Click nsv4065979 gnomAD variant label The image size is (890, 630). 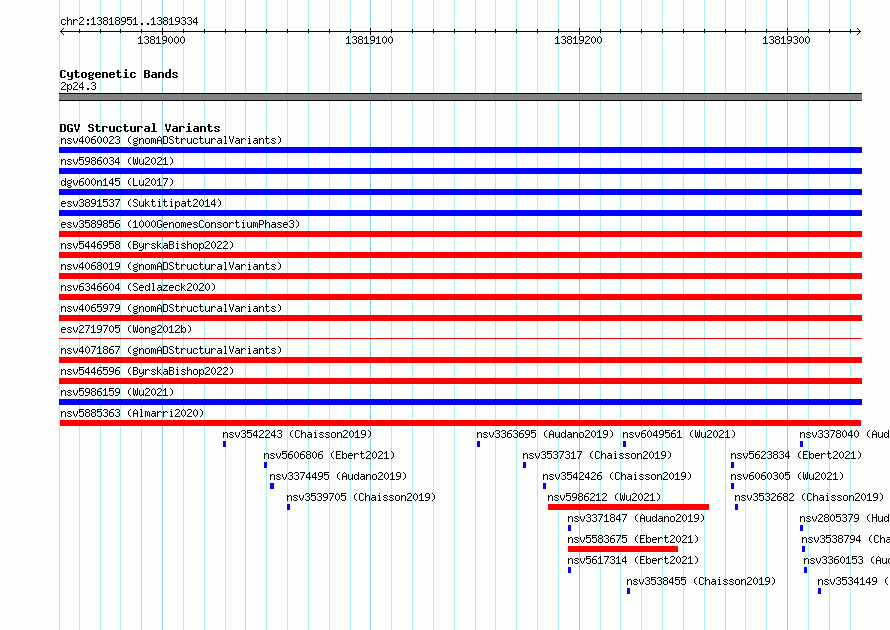click(x=171, y=308)
